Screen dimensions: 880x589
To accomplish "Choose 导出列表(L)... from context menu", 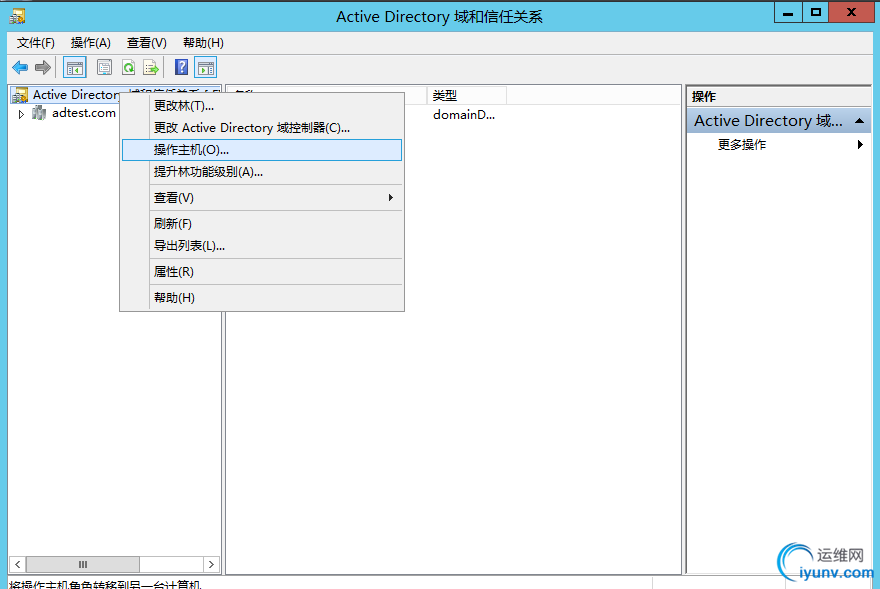I will pos(262,245).
